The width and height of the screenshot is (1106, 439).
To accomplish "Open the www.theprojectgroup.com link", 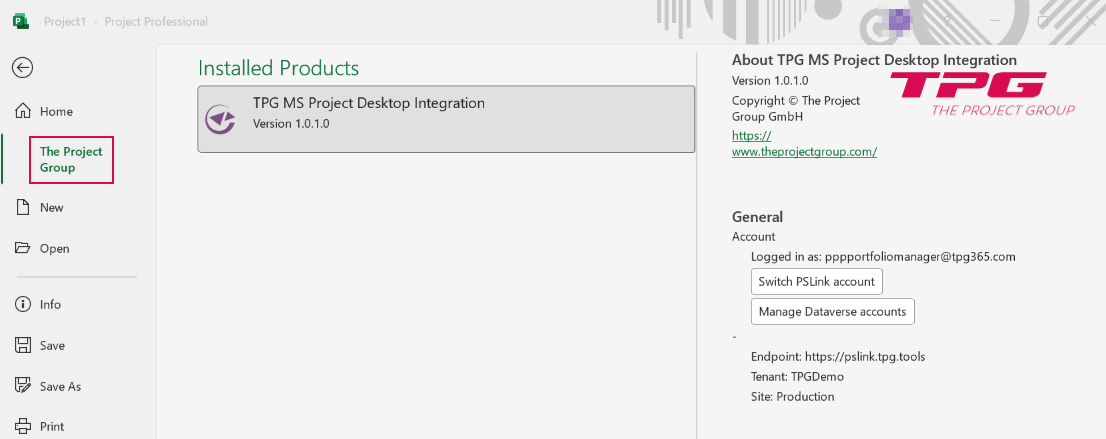I will (804, 143).
